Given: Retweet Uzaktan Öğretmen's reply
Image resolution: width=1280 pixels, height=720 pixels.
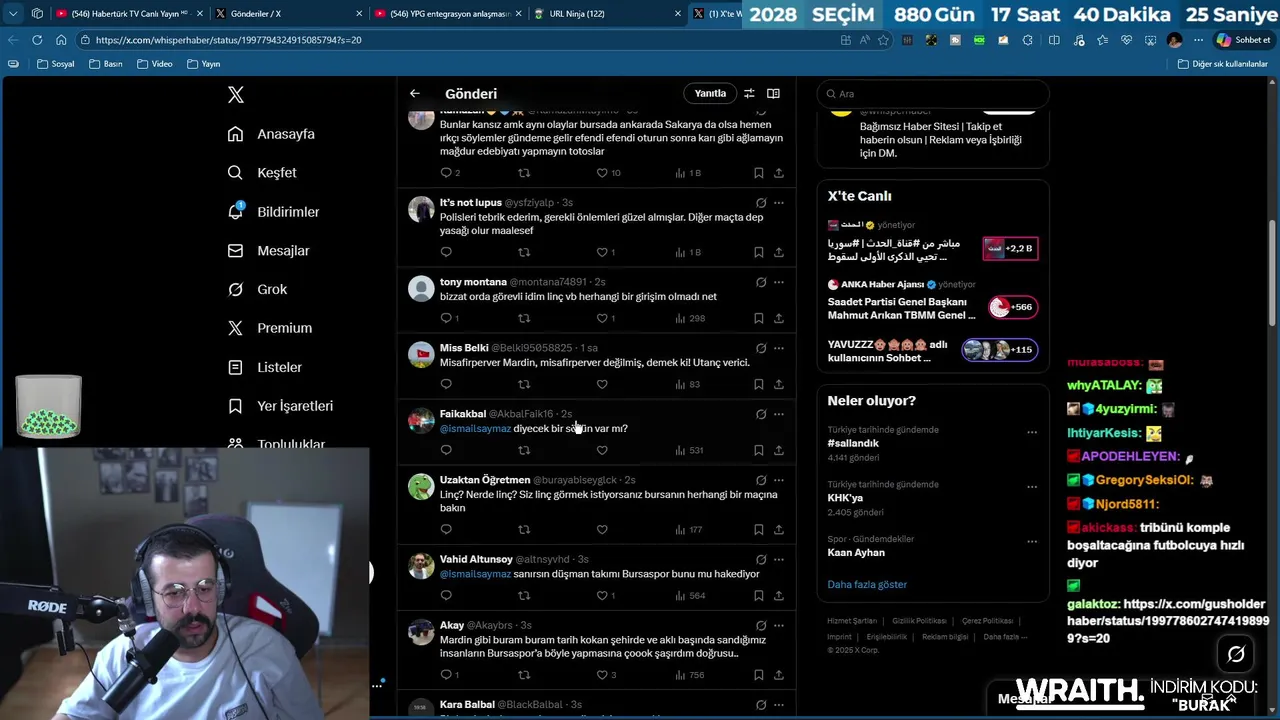Looking at the screenshot, I should (524, 529).
